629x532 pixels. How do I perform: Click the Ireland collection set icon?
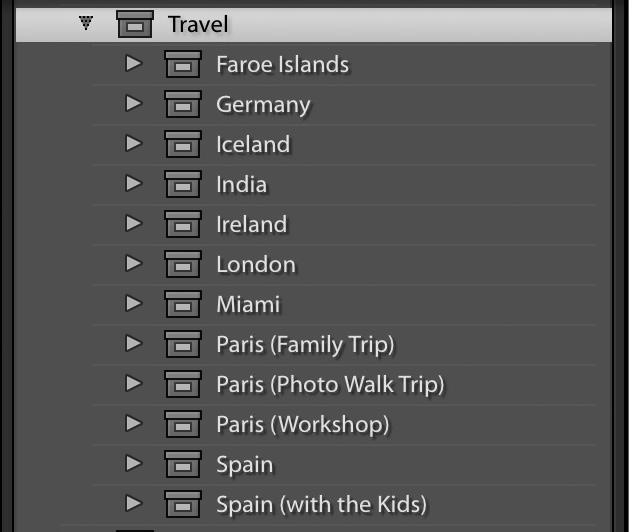pos(183,224)
